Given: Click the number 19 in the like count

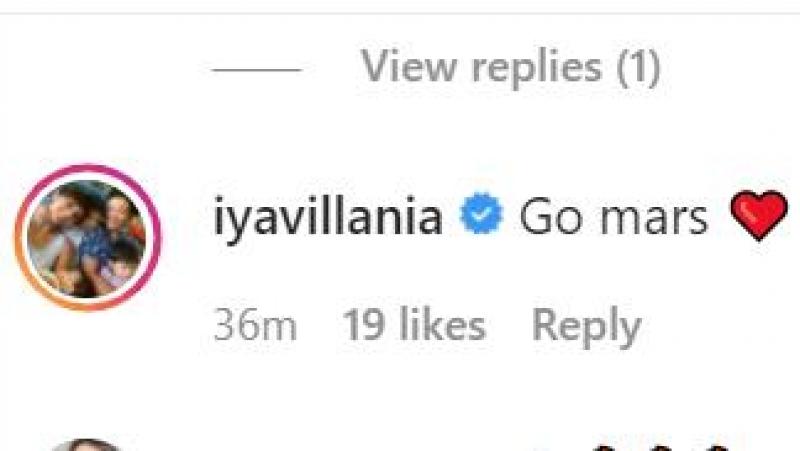Looking at the screenshot, I should click(364, 324).
